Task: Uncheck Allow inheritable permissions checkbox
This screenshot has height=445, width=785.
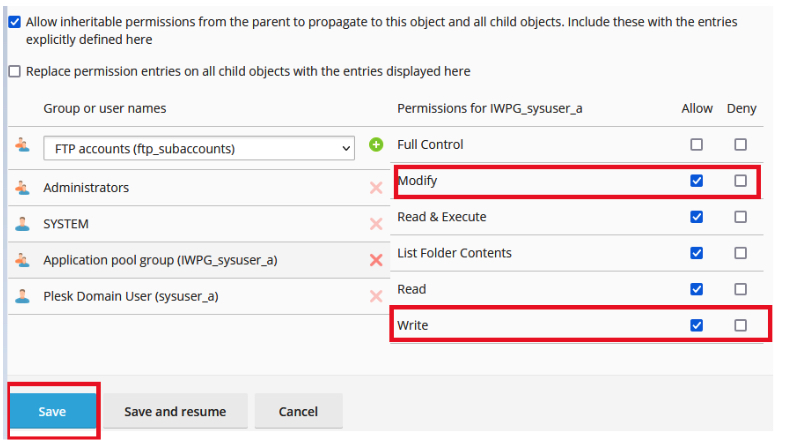Action: coord(15,22)
